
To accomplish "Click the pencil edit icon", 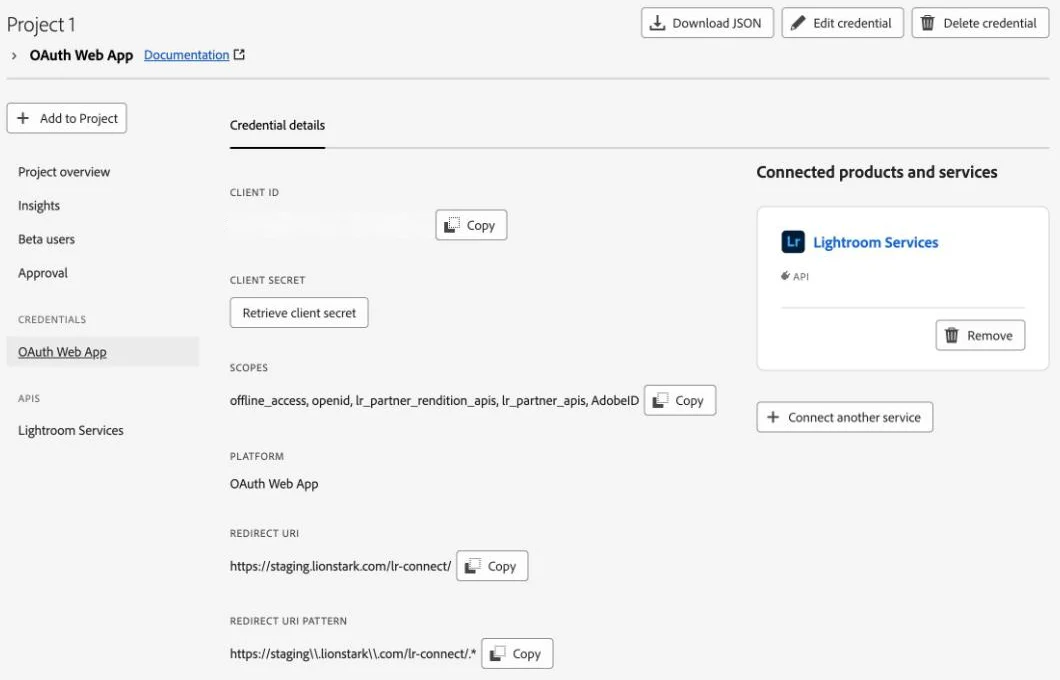I will point(798,23).
